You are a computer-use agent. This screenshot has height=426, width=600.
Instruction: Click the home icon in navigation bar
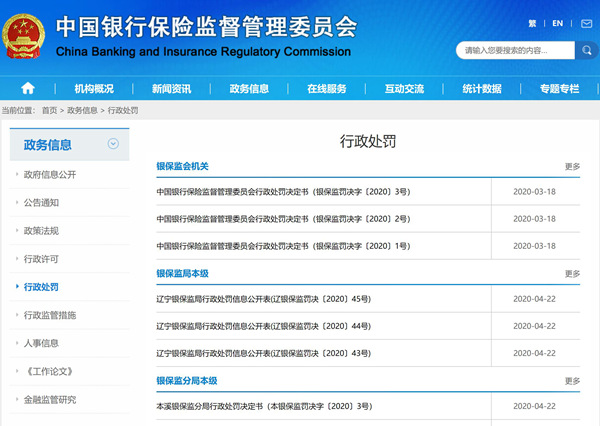tap(28, 88)
